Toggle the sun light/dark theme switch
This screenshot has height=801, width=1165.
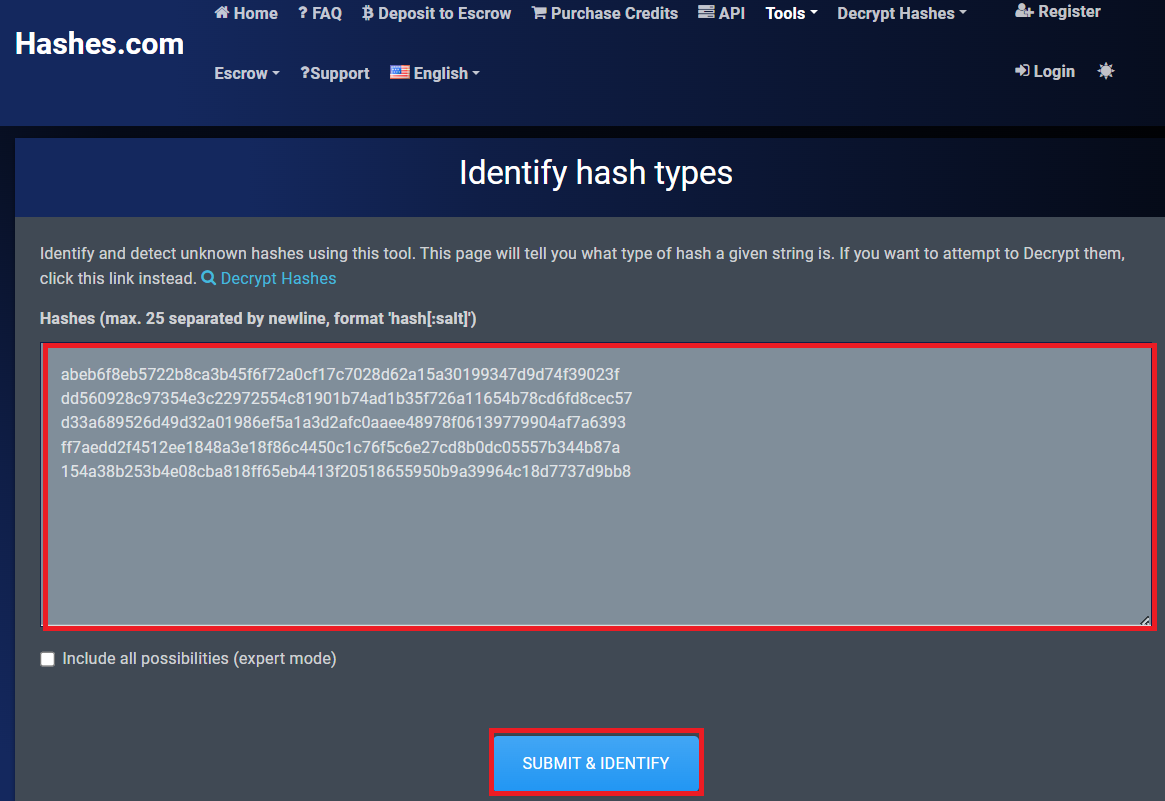(1106, 71)
